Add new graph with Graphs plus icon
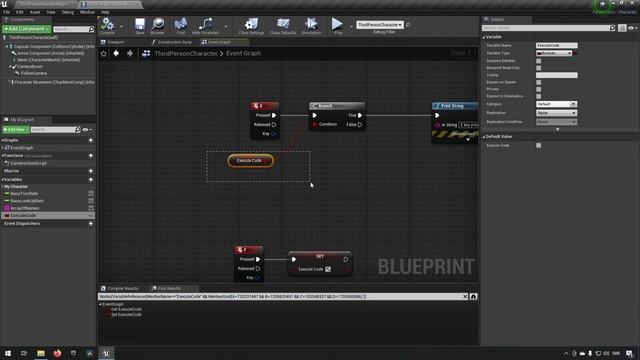 (x=91, y=140)
